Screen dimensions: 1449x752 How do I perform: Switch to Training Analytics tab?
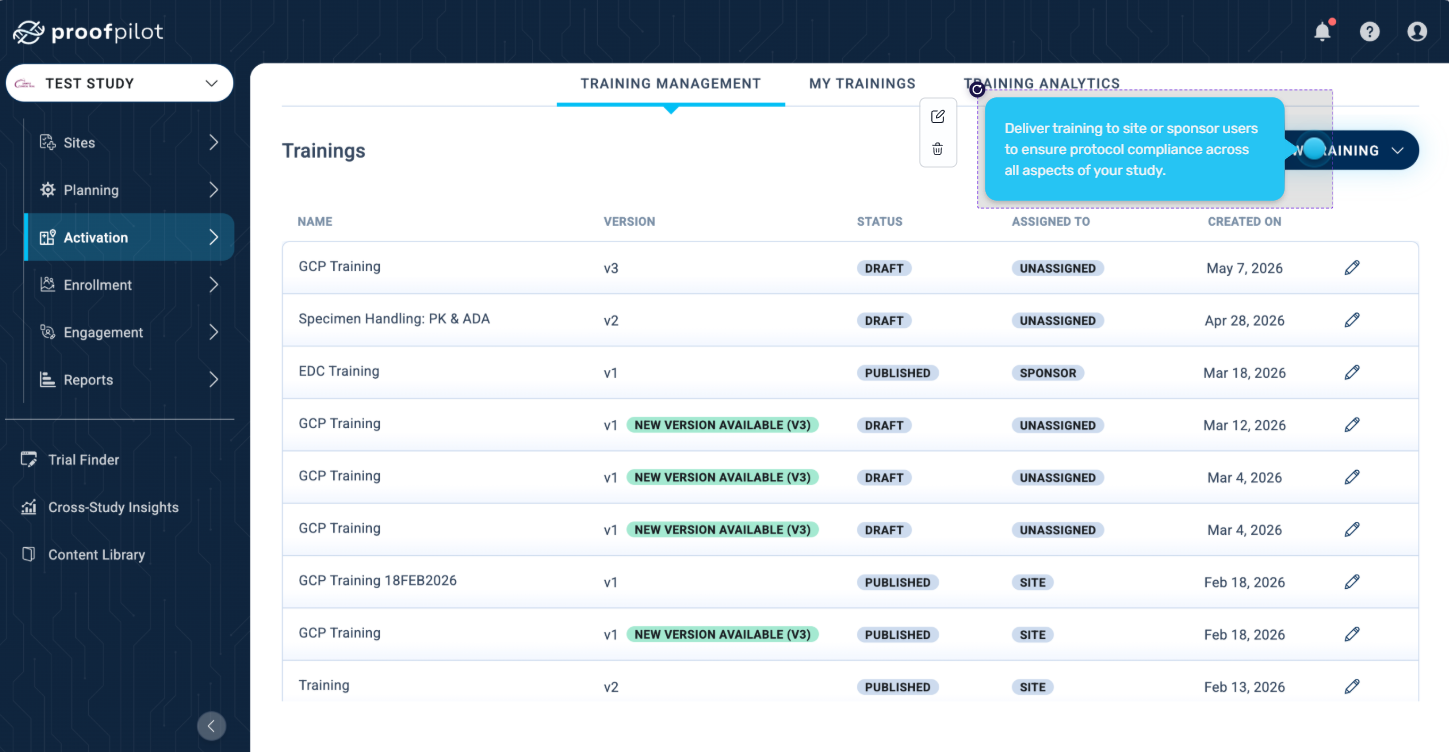1042,84
